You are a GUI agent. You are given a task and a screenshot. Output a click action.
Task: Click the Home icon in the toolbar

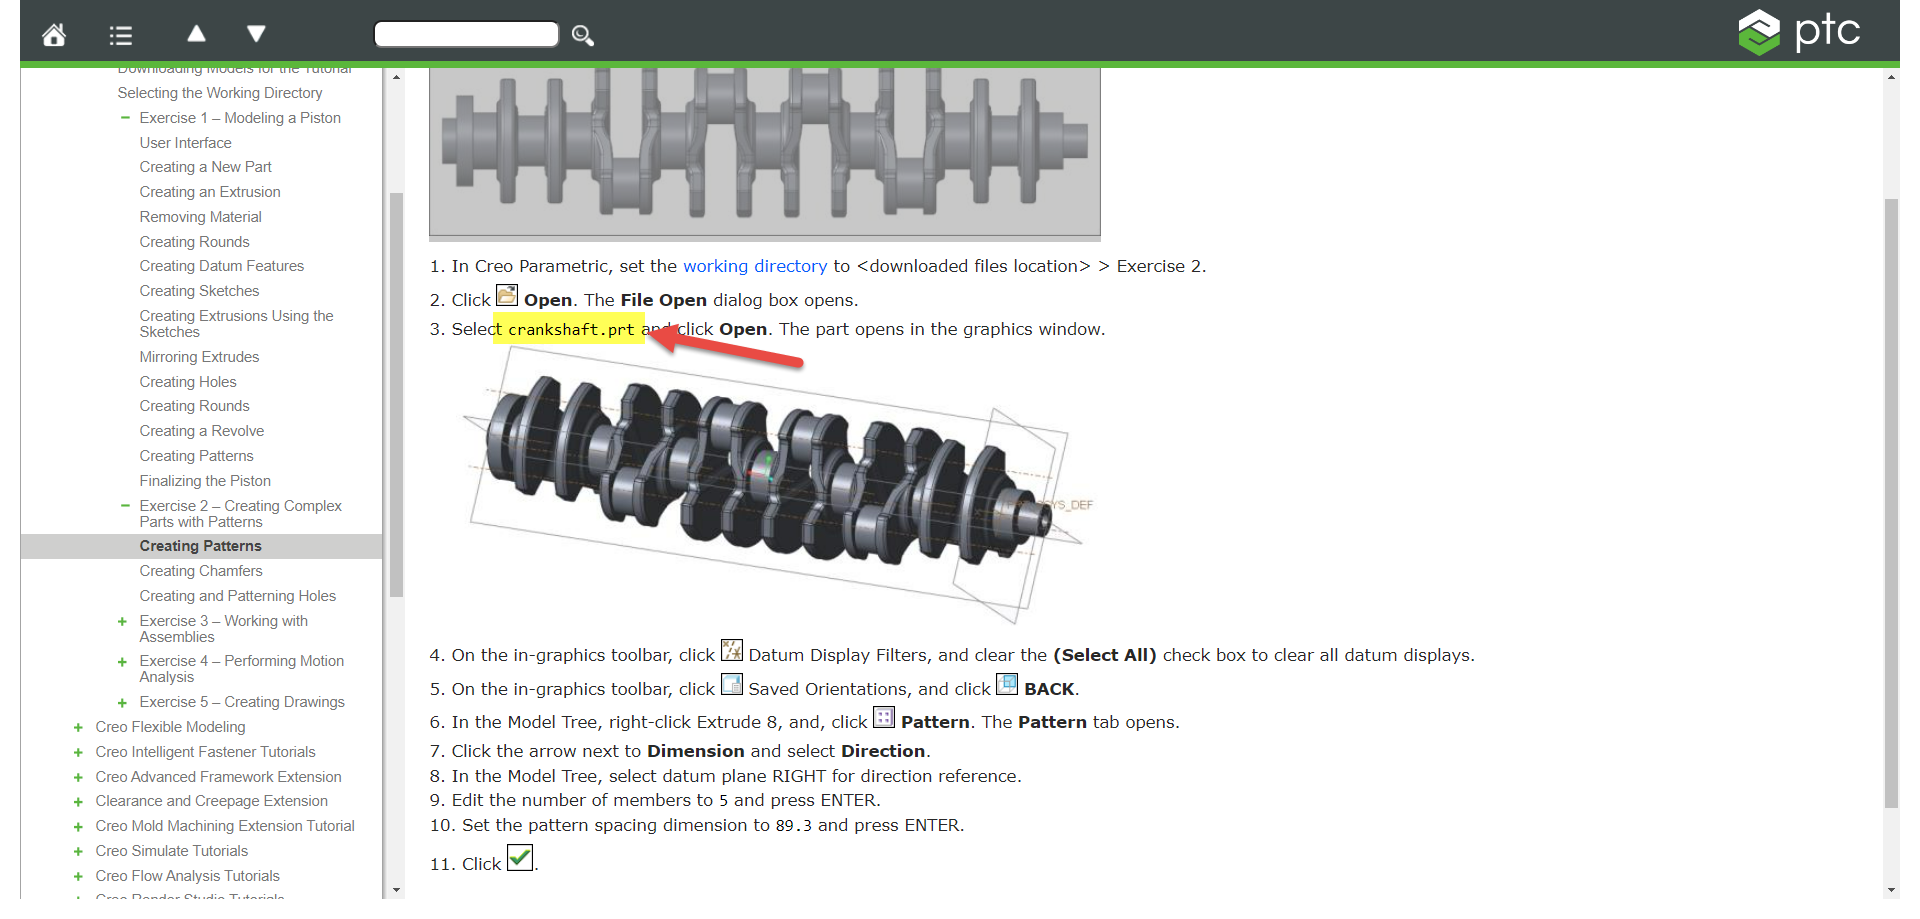point(54,33)
